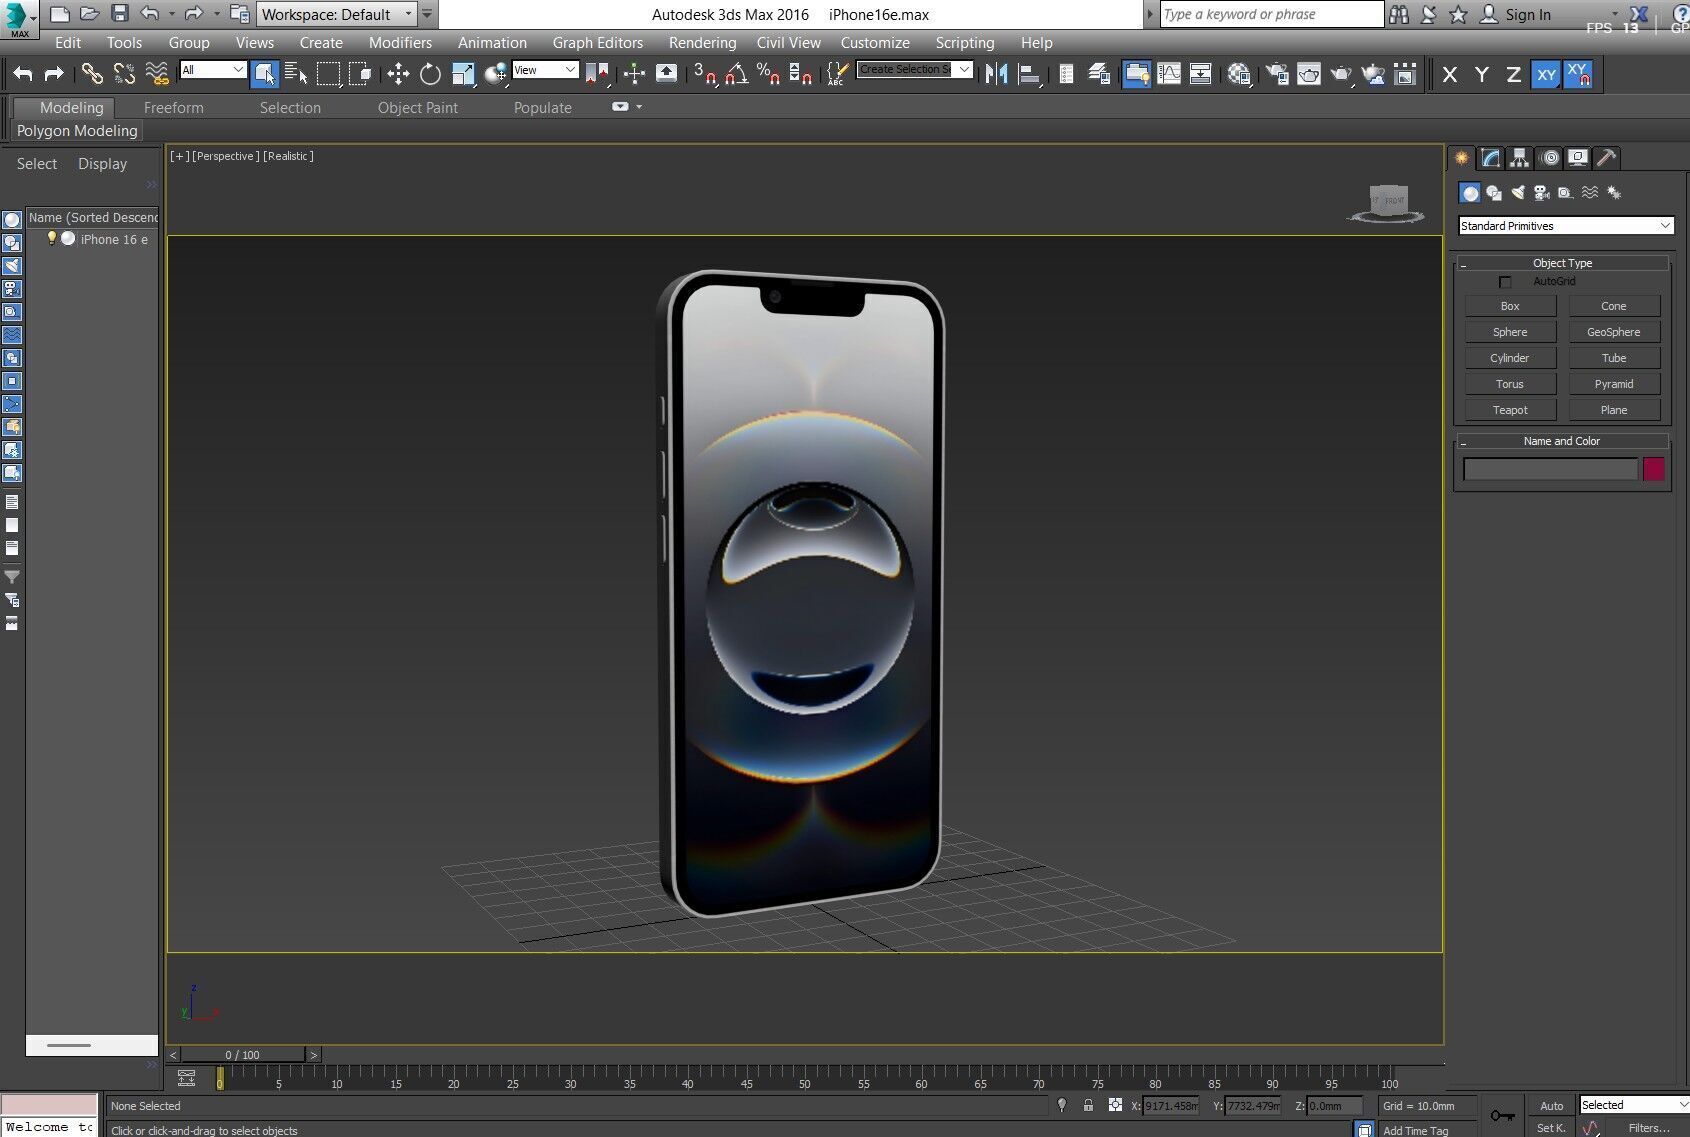Click the Auto key button

pyautogui.click(x=1551, y=1105)
